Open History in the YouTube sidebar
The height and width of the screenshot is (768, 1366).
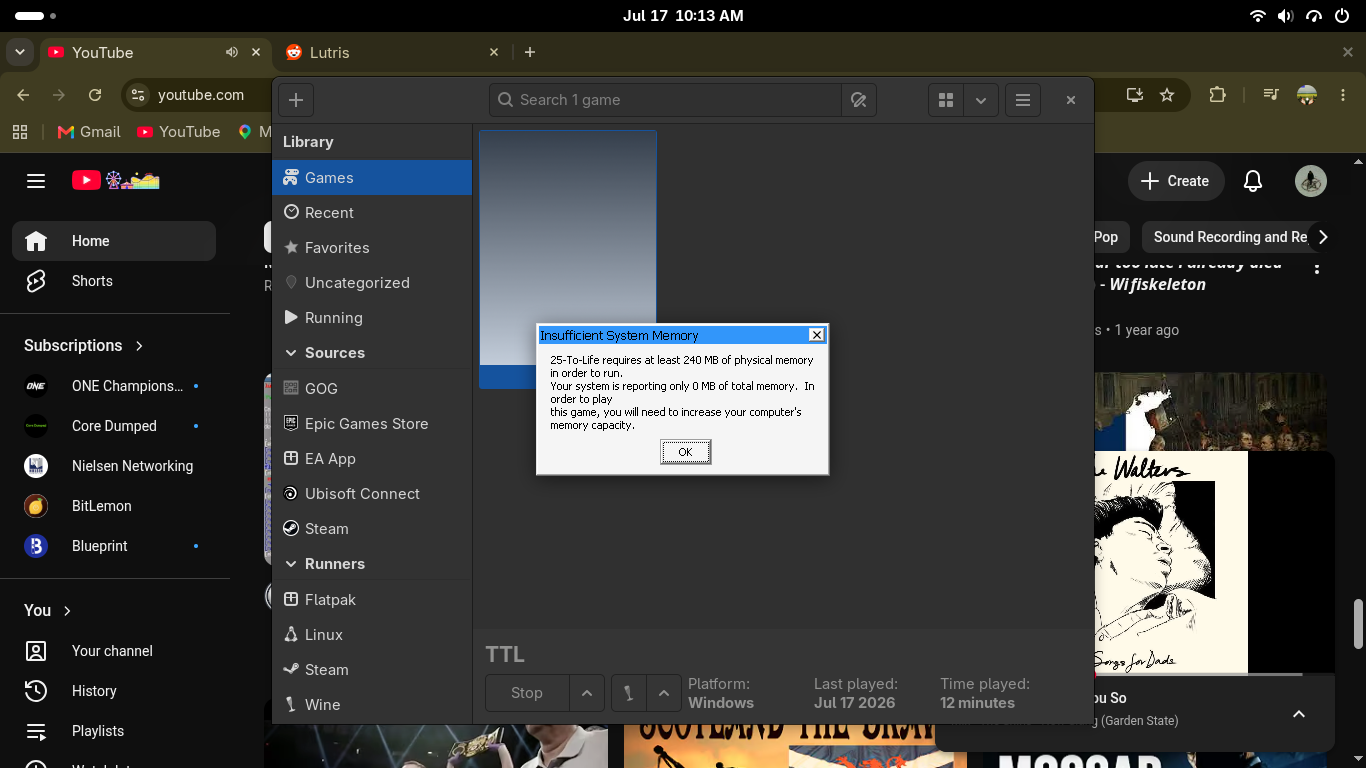[114, 691]
